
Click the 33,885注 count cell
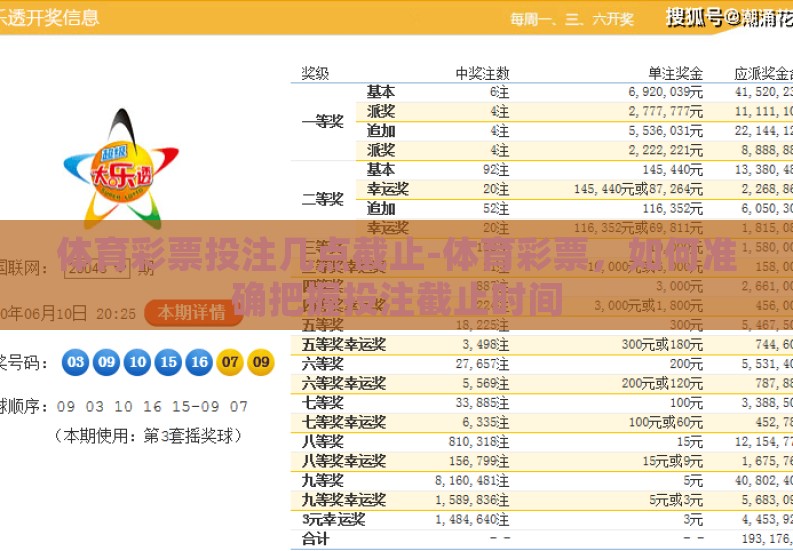(482, 403)
